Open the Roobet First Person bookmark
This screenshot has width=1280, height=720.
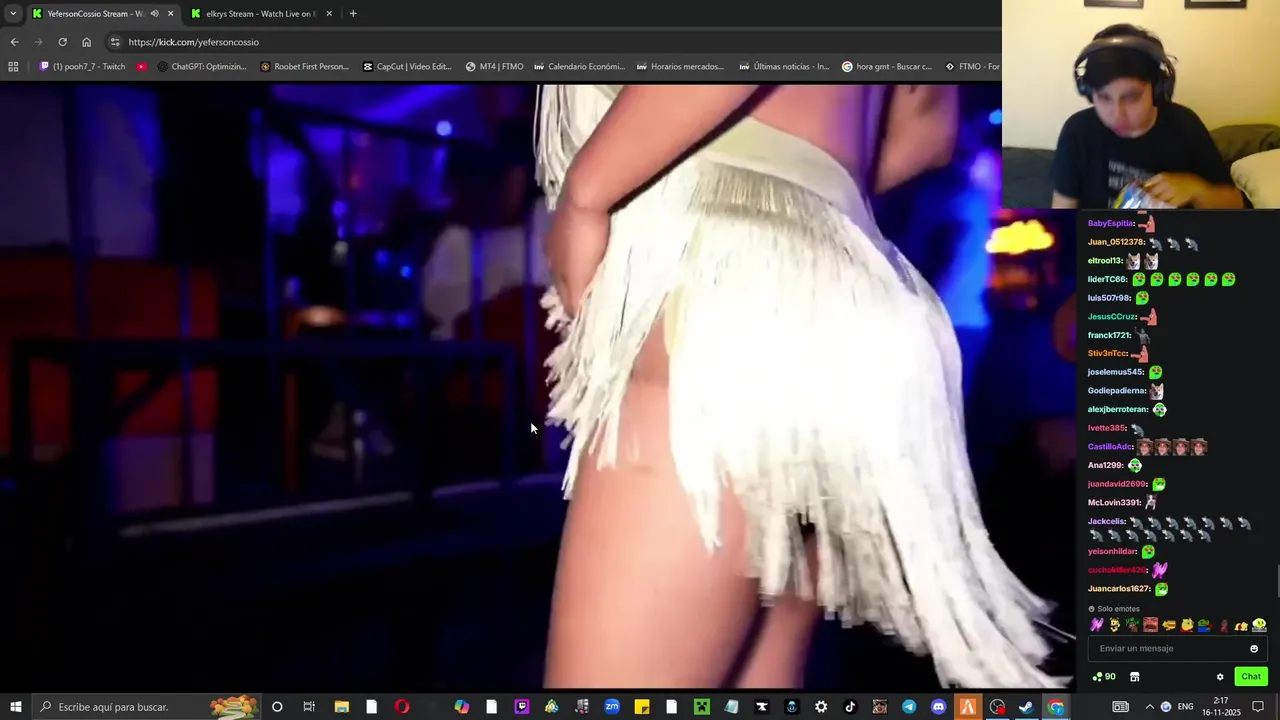(x=304, y=67)
